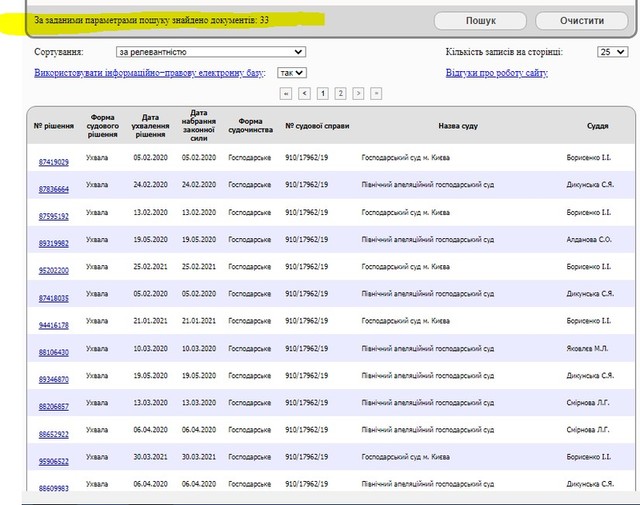The image size is (640, 505).
Task: Click date 30.03.2021 in ухвалення column
Action: tap(150, 457)
